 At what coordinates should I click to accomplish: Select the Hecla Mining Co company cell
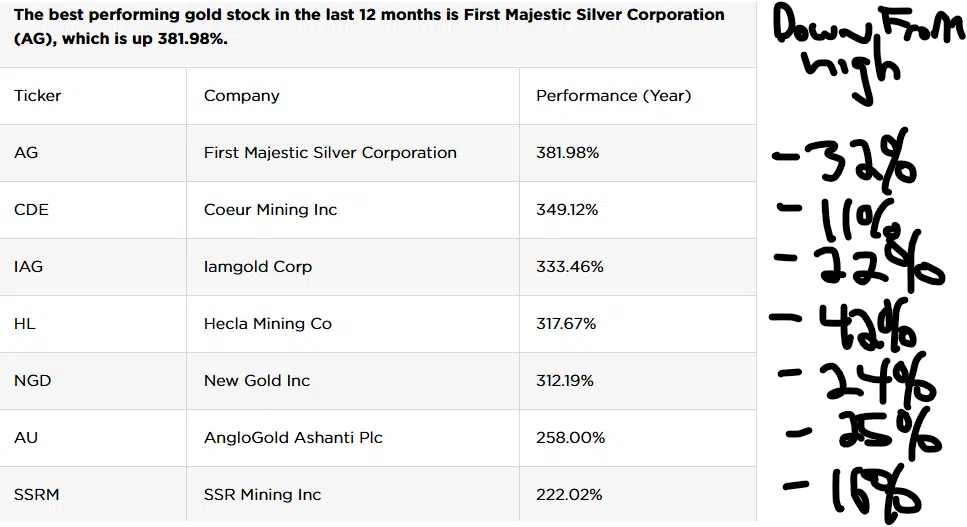click(267, 324)
